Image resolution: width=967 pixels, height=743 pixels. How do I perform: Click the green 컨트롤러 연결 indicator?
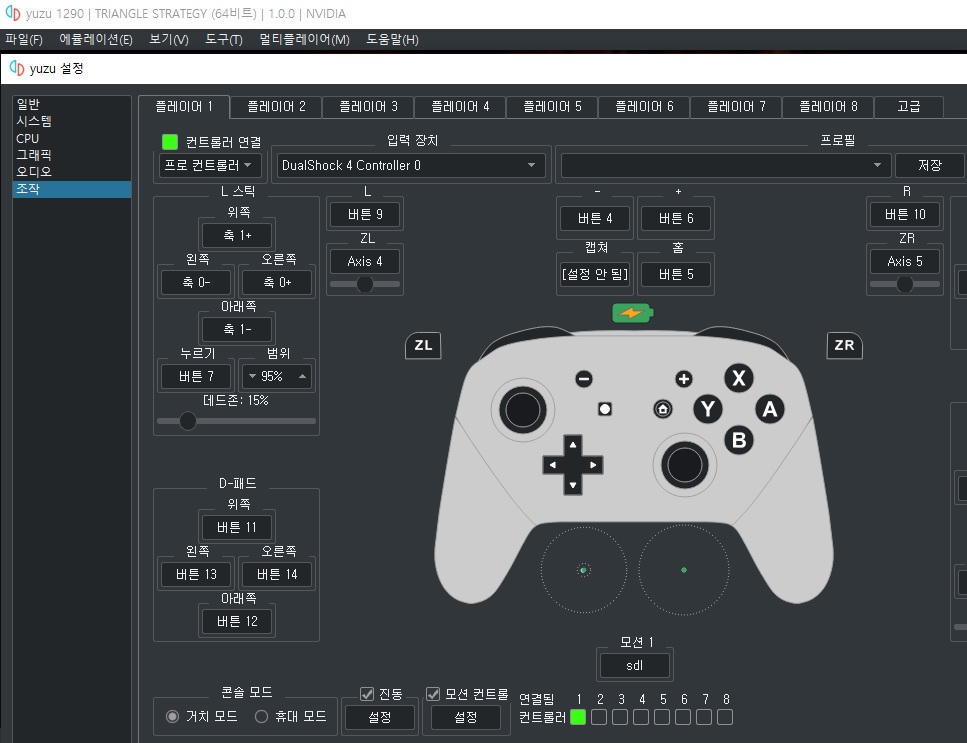pyautogui.click(x=170, y=142)
